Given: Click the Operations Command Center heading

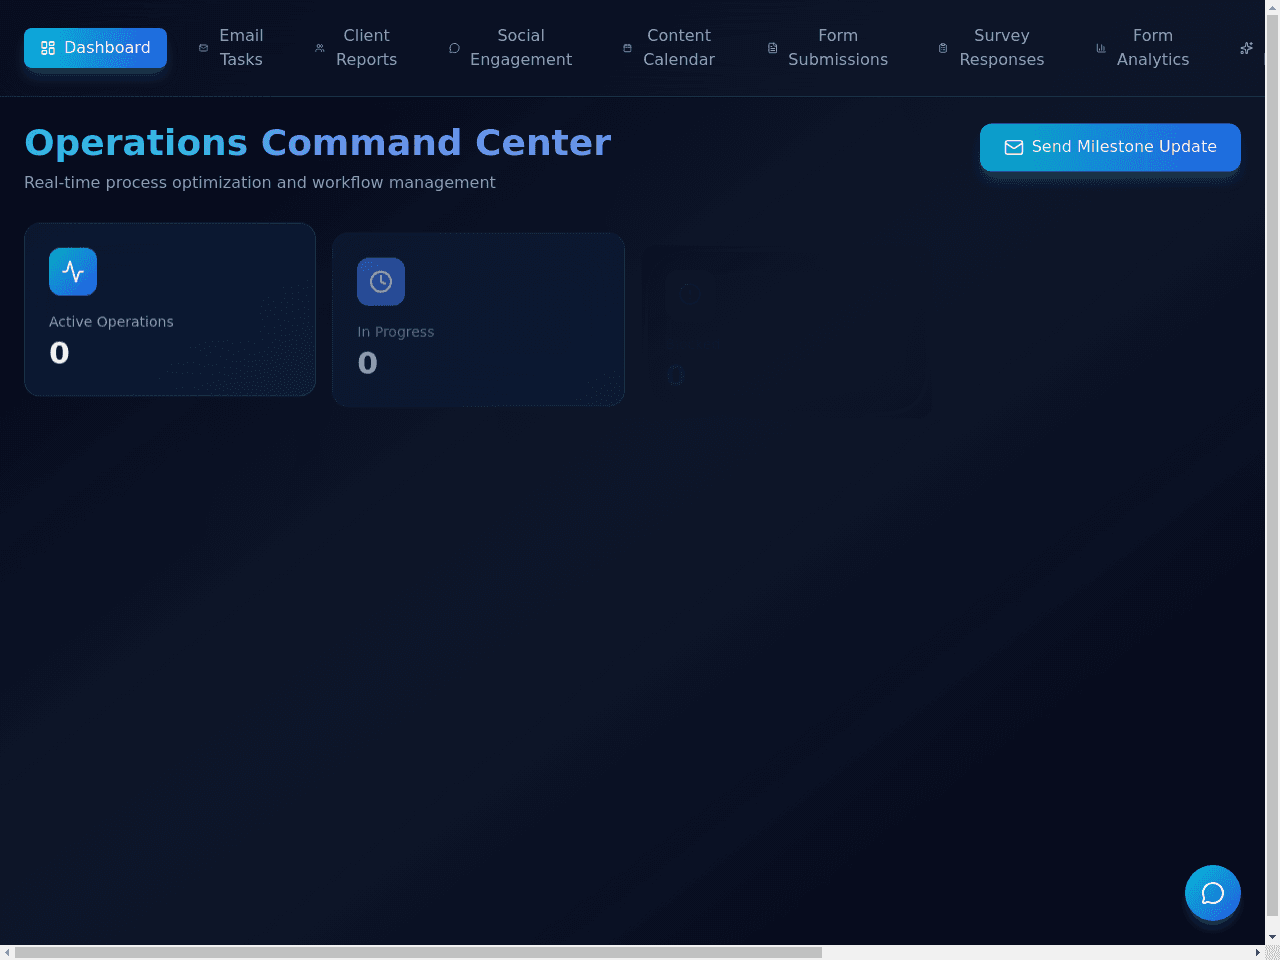Looking at the screenshot, I should coord(317,143).
